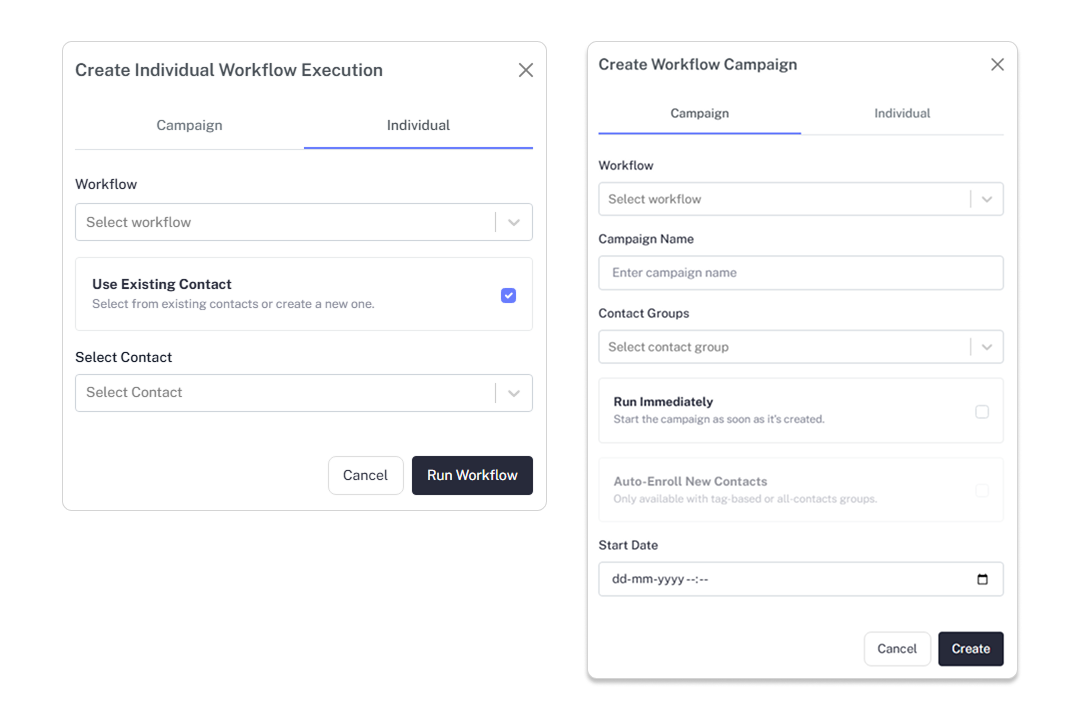This screenshot has width=1080, height=720.
Task: Click the Campaign Name input field
Action: [x=800, y=272]
